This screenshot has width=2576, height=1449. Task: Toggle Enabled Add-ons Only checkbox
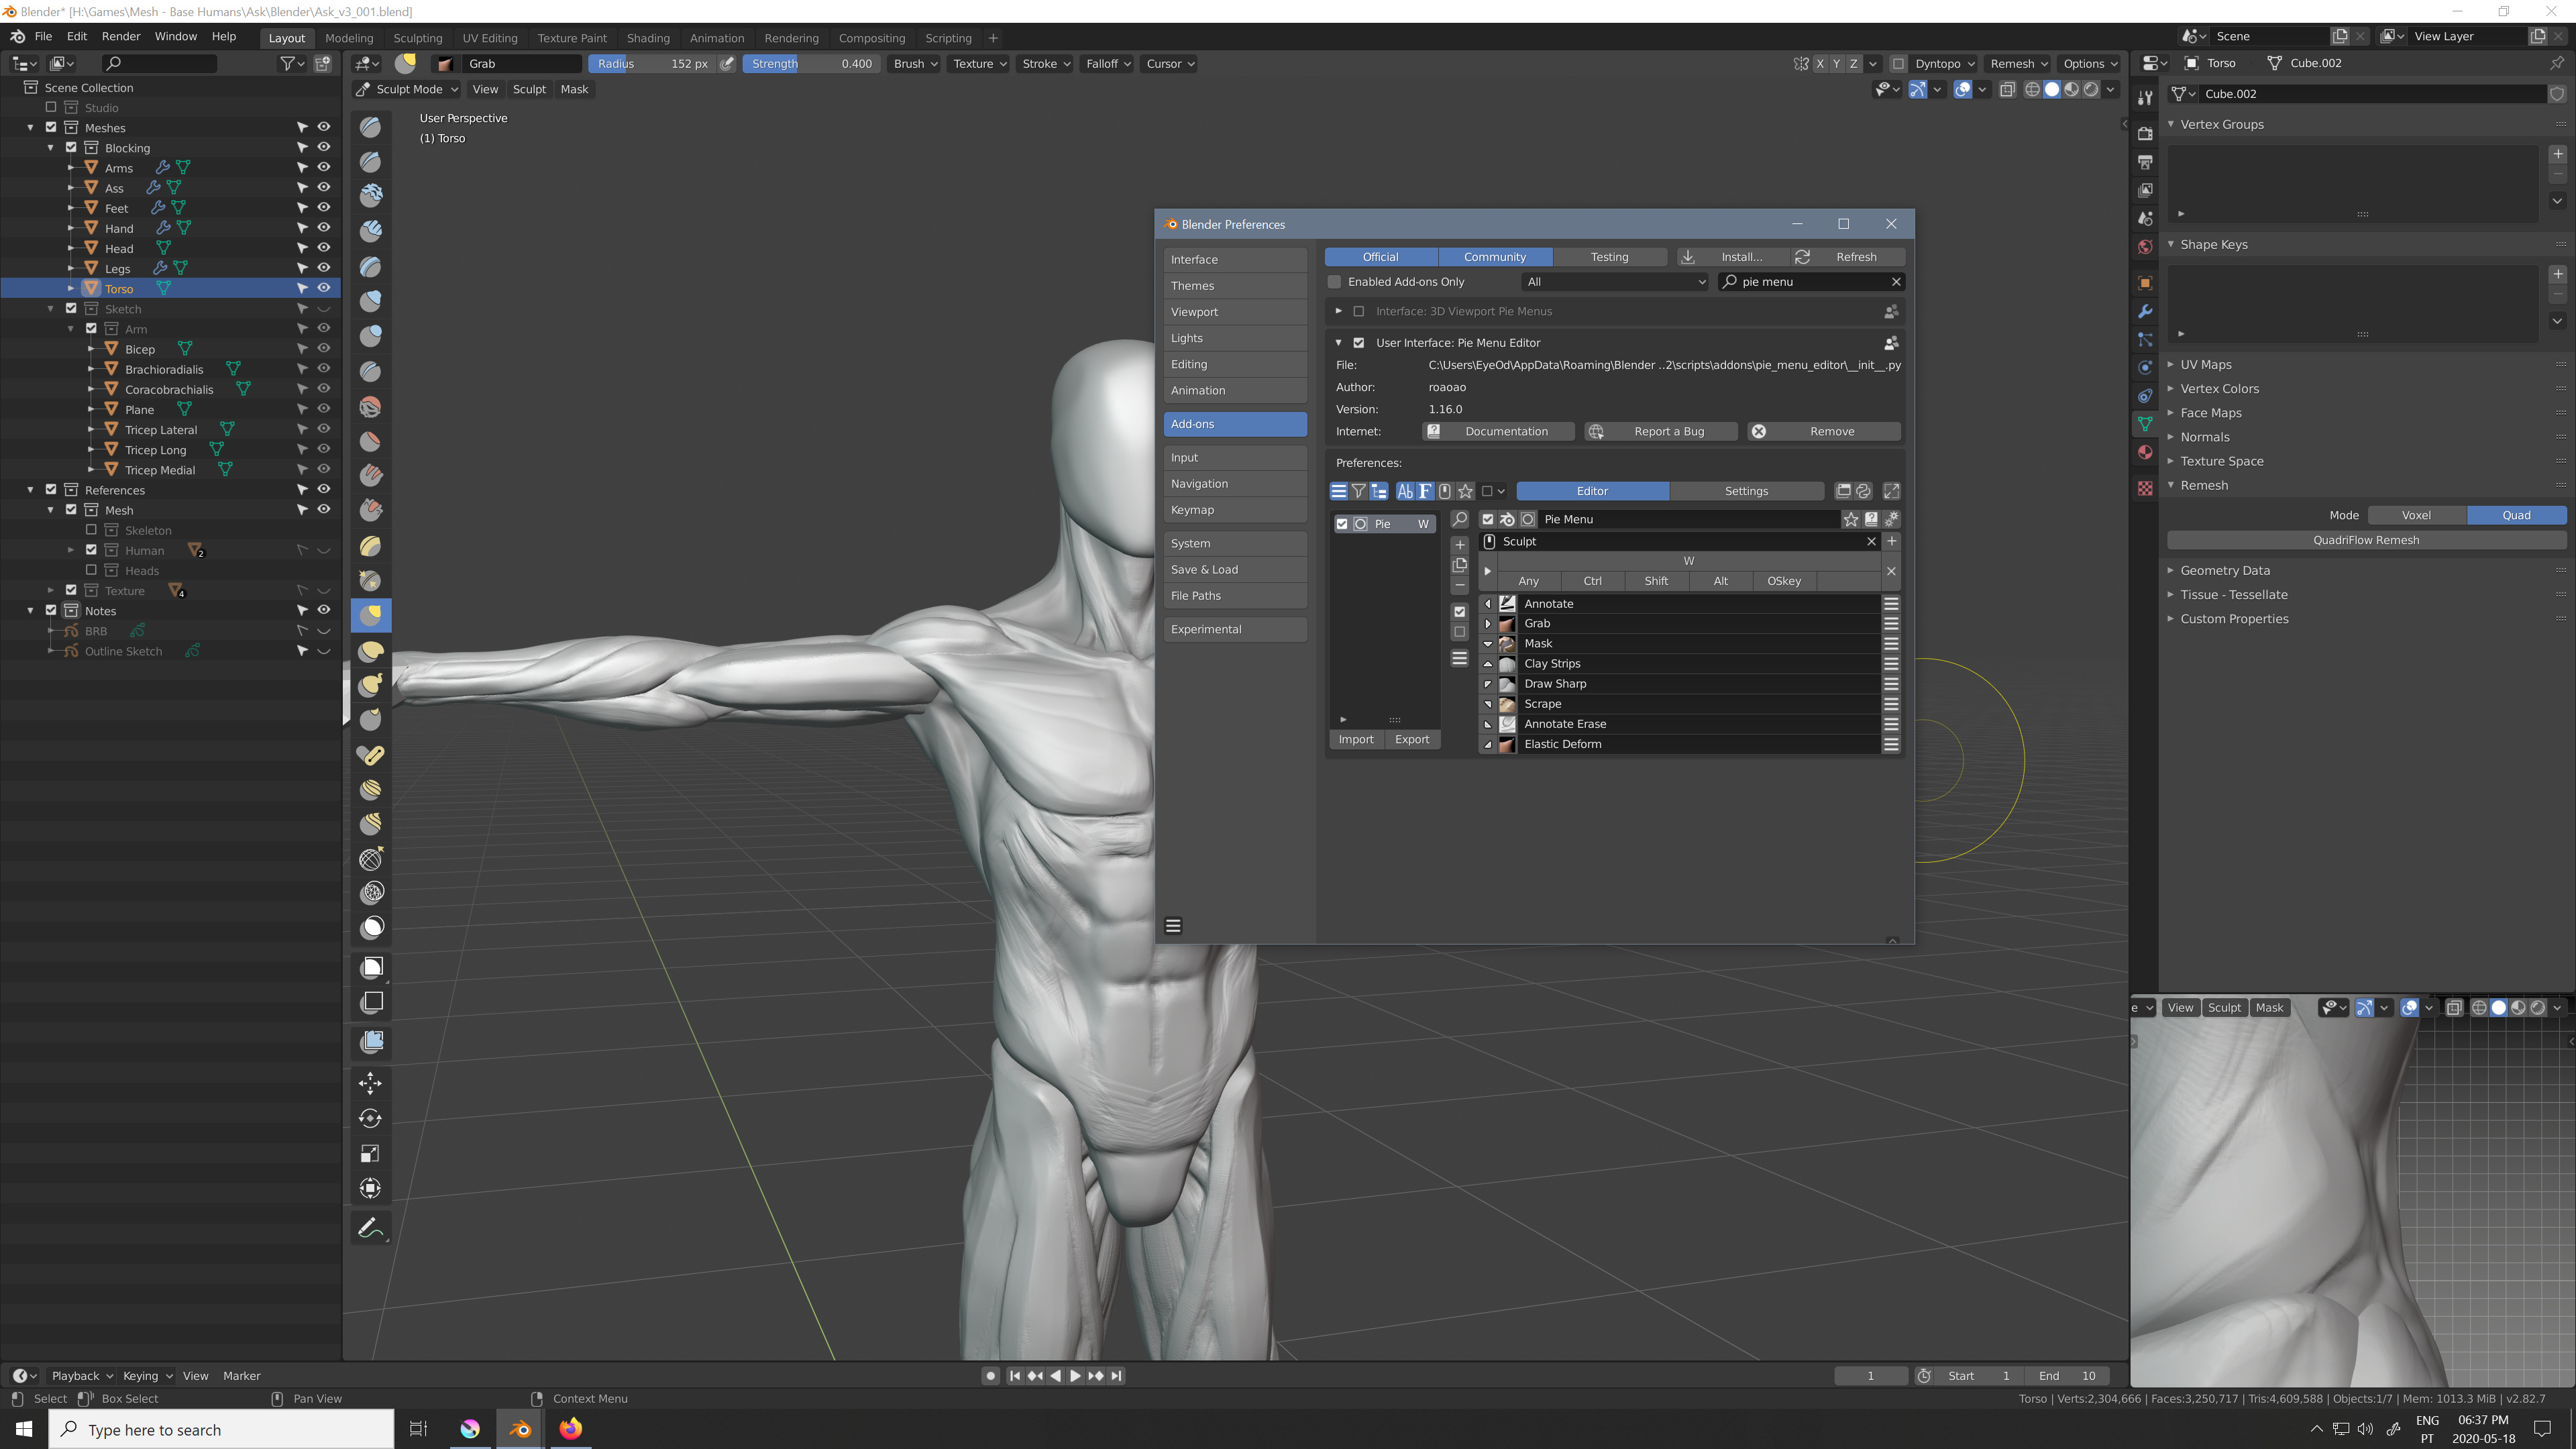(1335, 282)
